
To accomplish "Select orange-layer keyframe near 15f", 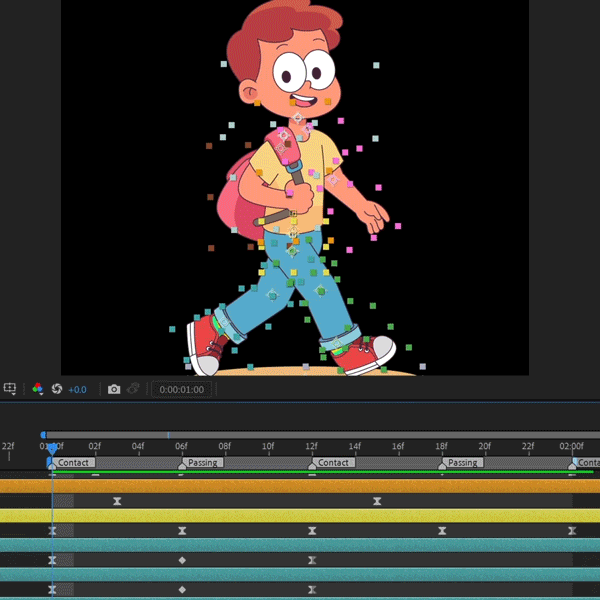I will pyautogui.click(x=377, y=501).
